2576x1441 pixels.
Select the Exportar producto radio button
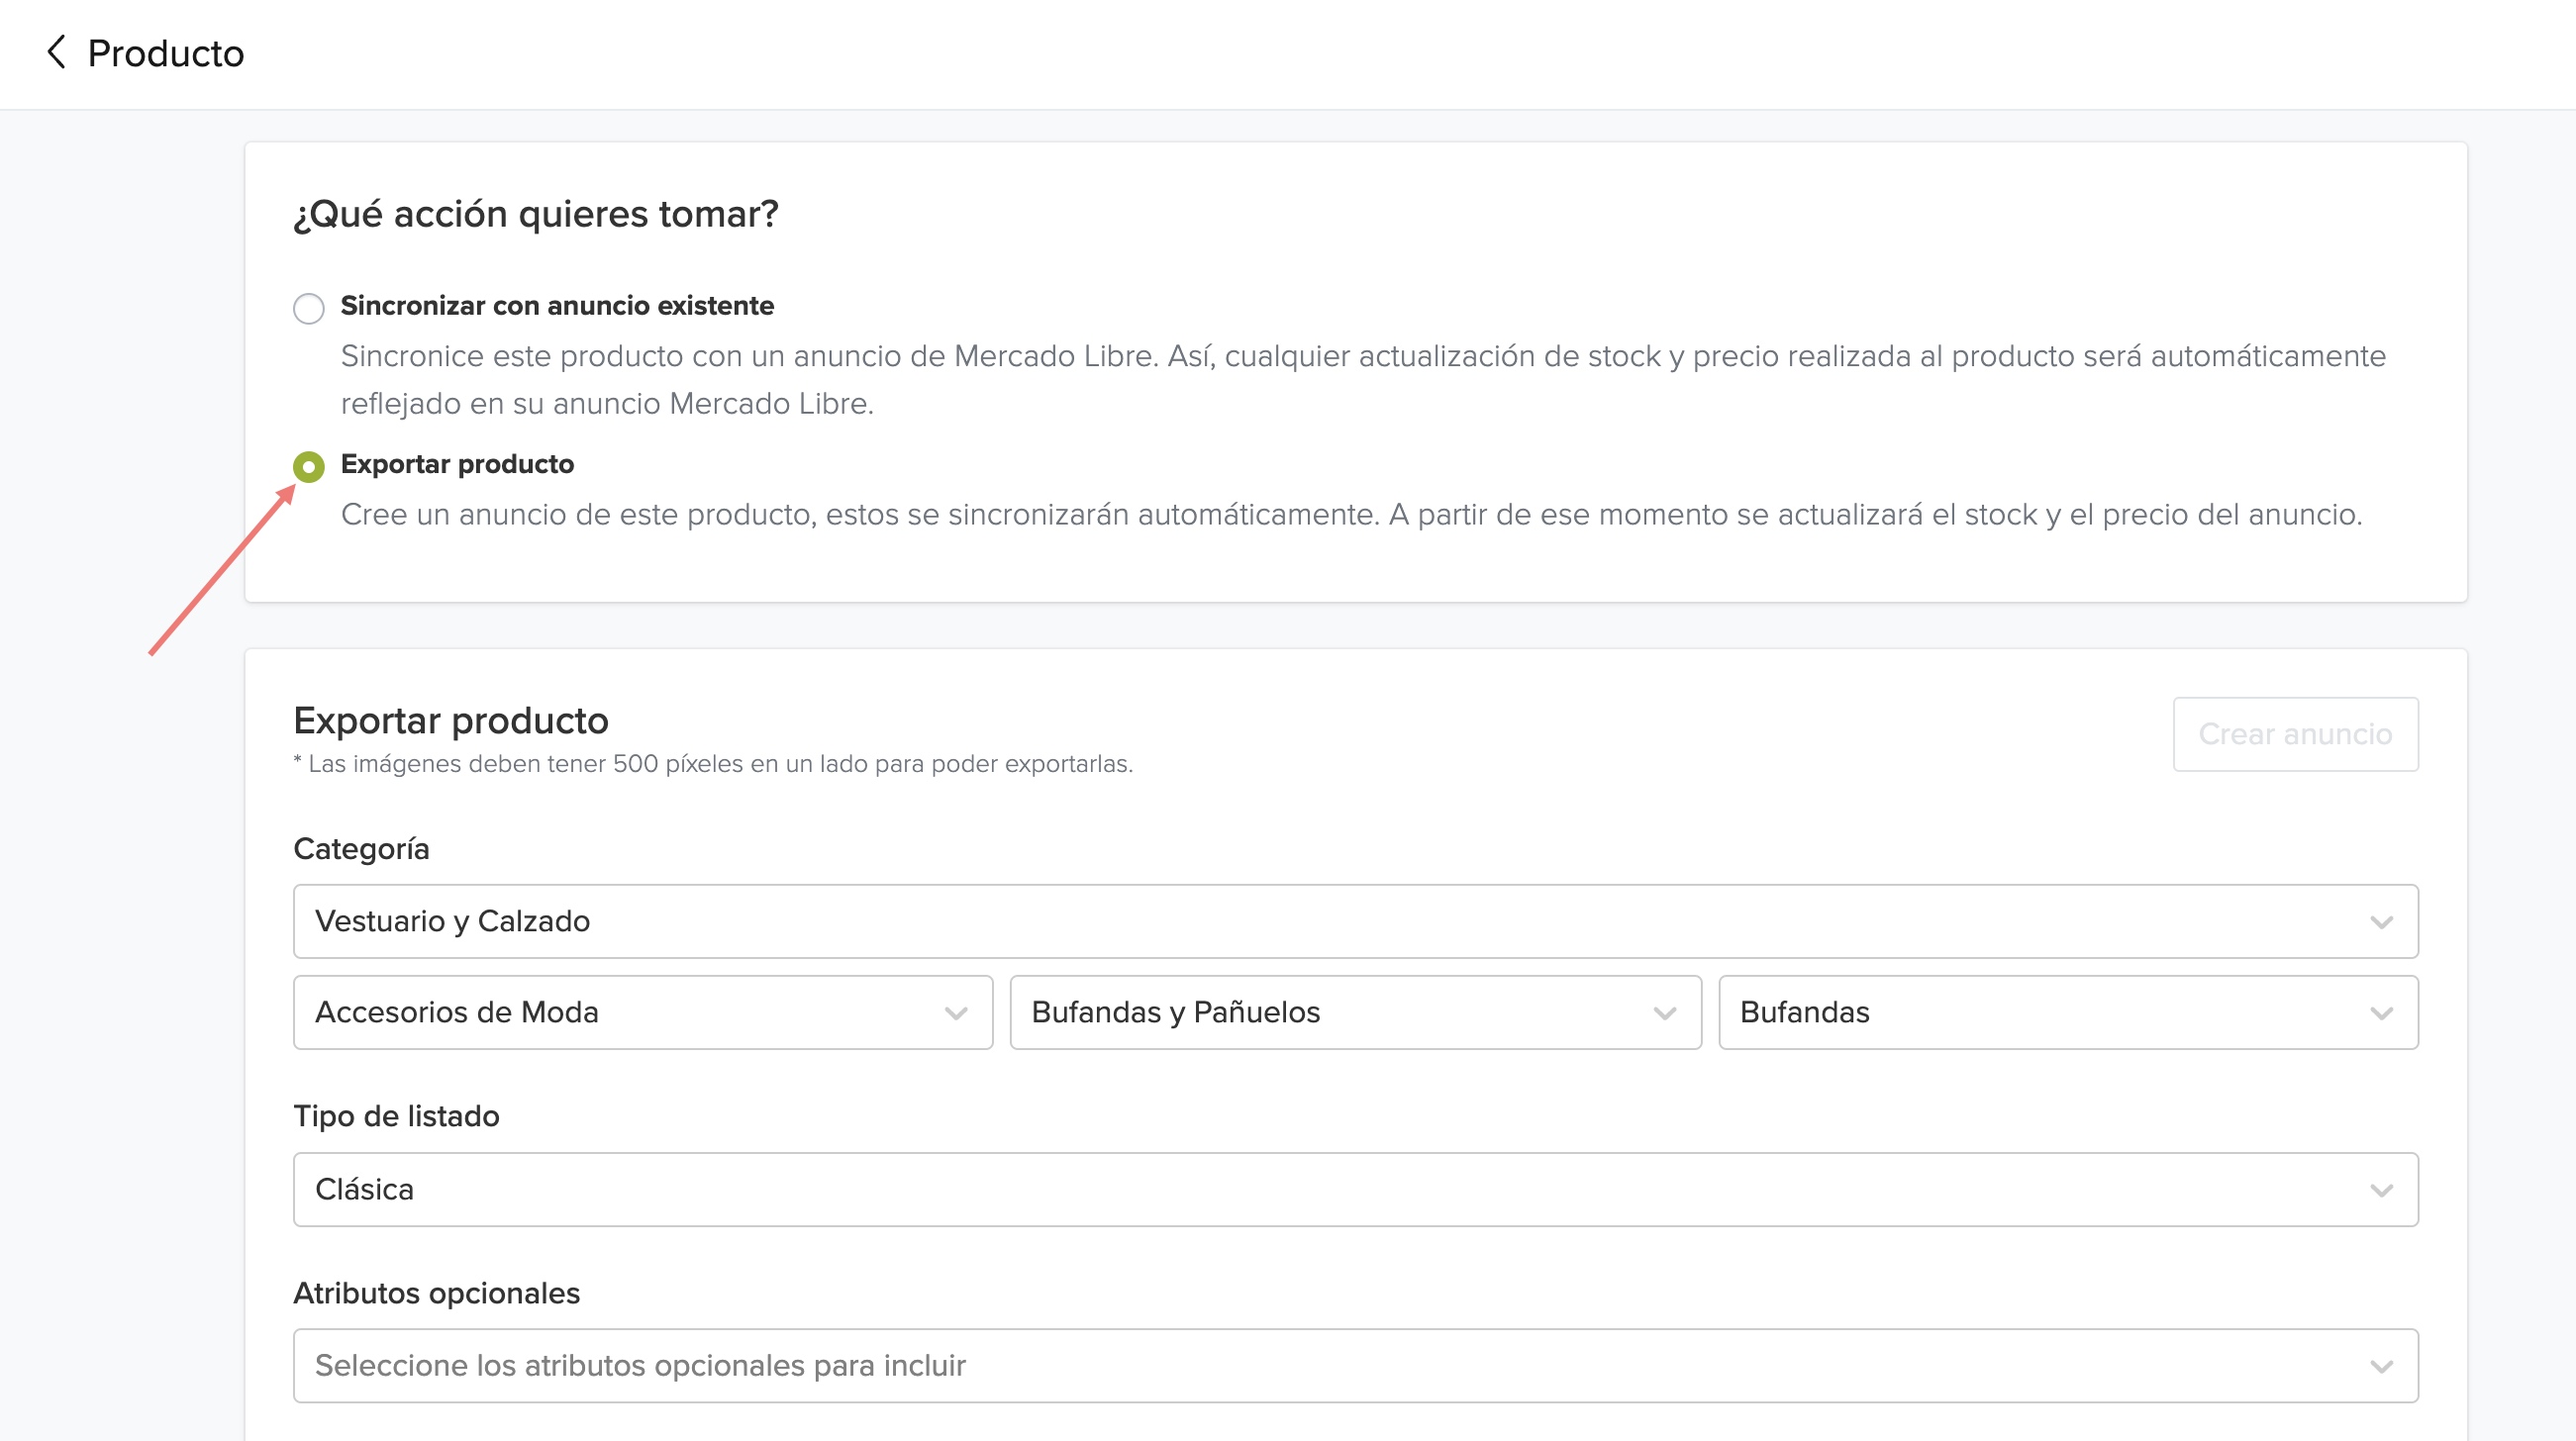[x=308, y=467]
